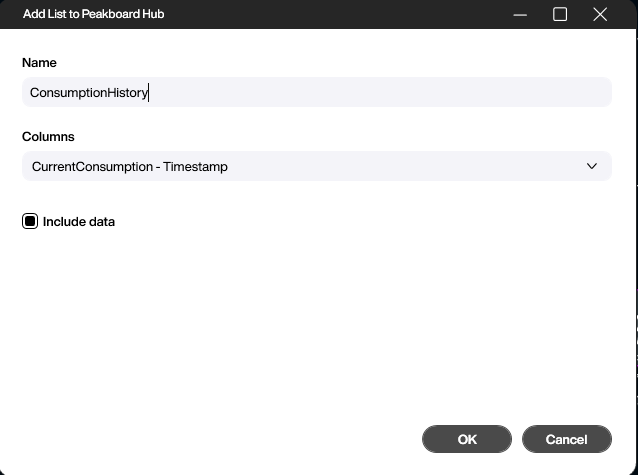
Task: Click the Columns label
Action: coord(48,137)
